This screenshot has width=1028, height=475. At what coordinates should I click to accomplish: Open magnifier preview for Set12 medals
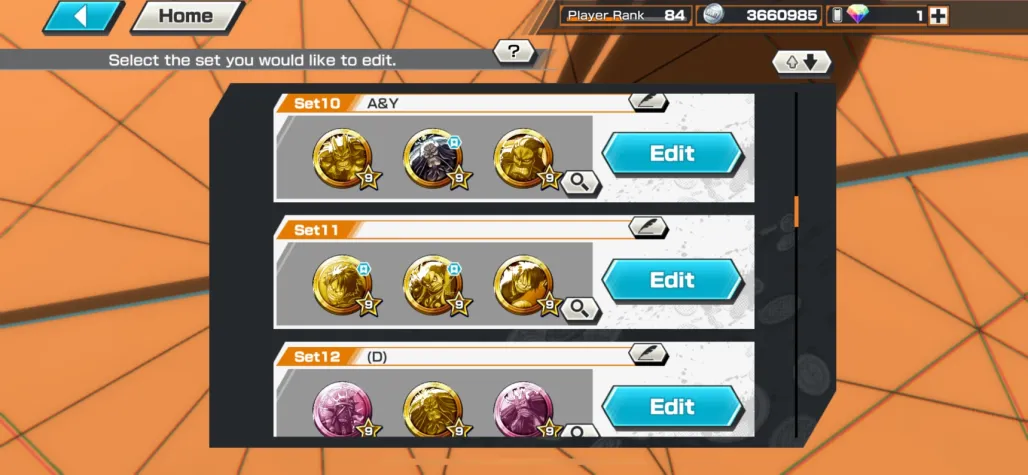tap(580, 431)
